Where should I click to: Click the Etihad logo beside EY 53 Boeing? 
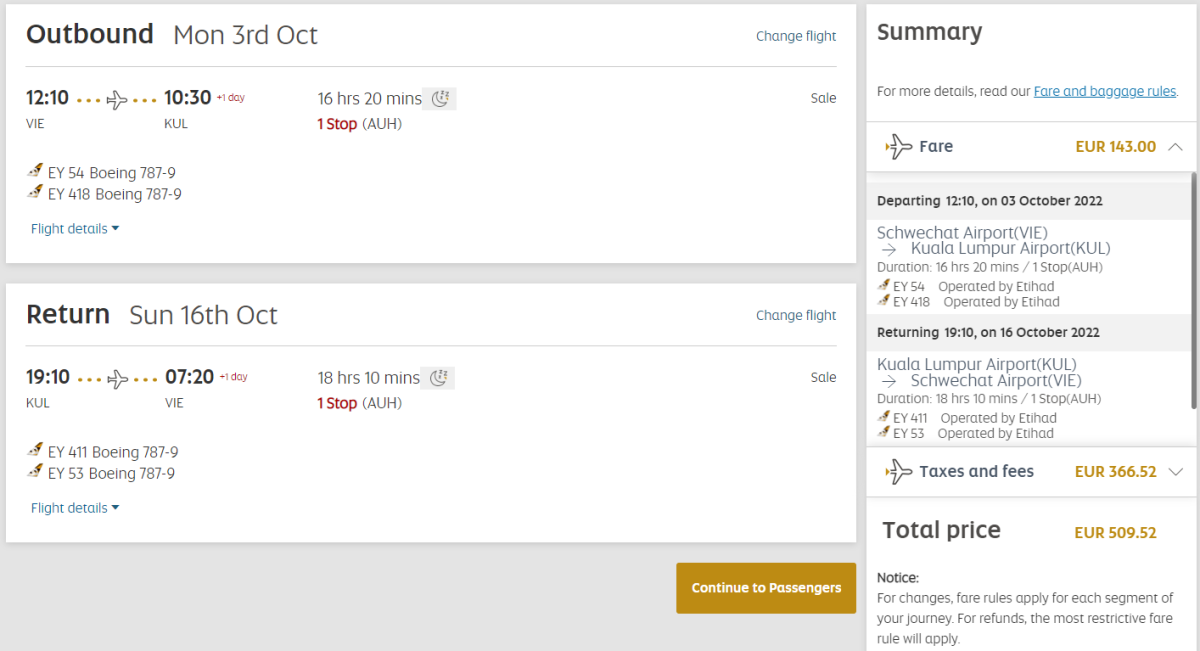(36, 472)
